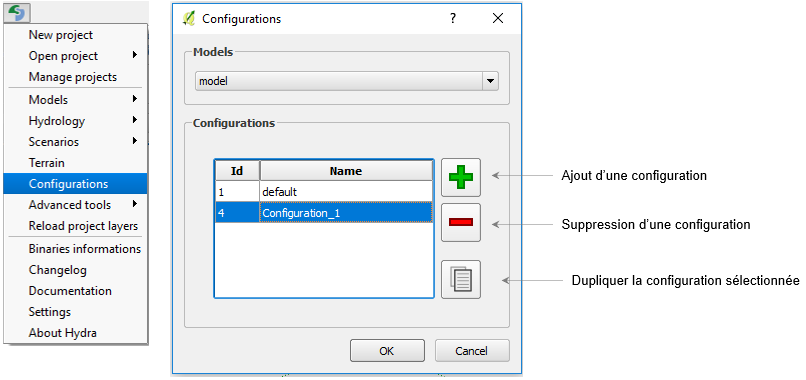Open the model dropdown arrow
The width and height of the screenshot is (806, 380).
490,81
